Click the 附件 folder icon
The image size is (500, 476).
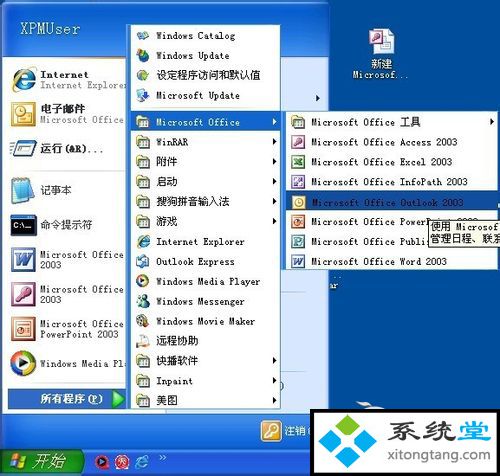[x=143, y=162]
